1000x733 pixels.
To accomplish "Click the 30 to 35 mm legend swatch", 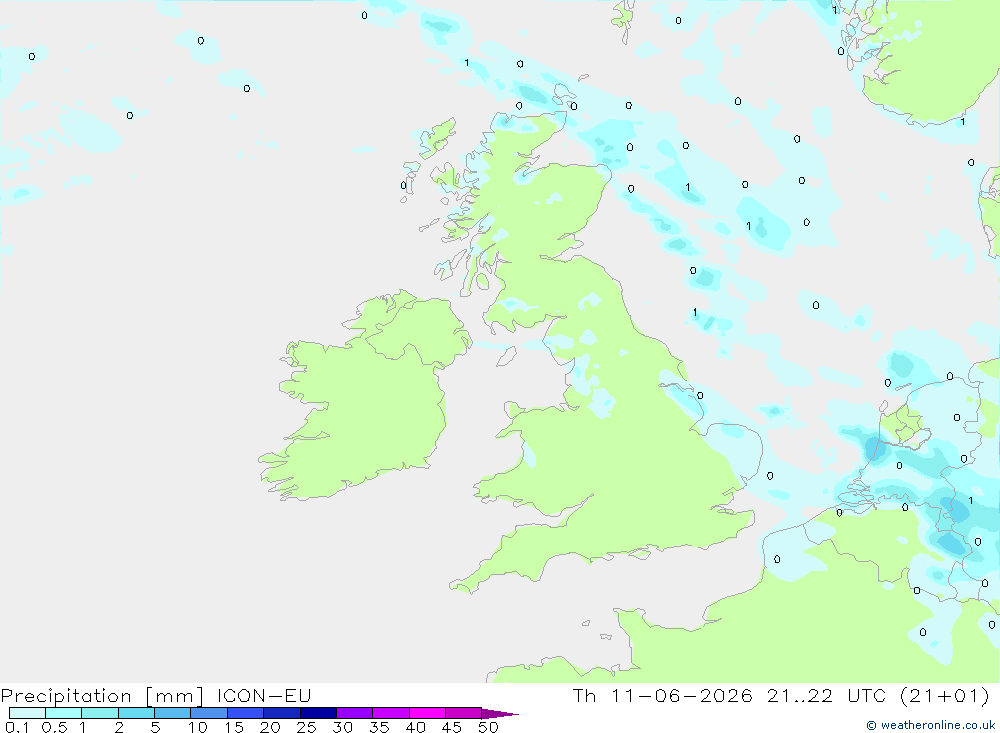I will coord(355,713).
